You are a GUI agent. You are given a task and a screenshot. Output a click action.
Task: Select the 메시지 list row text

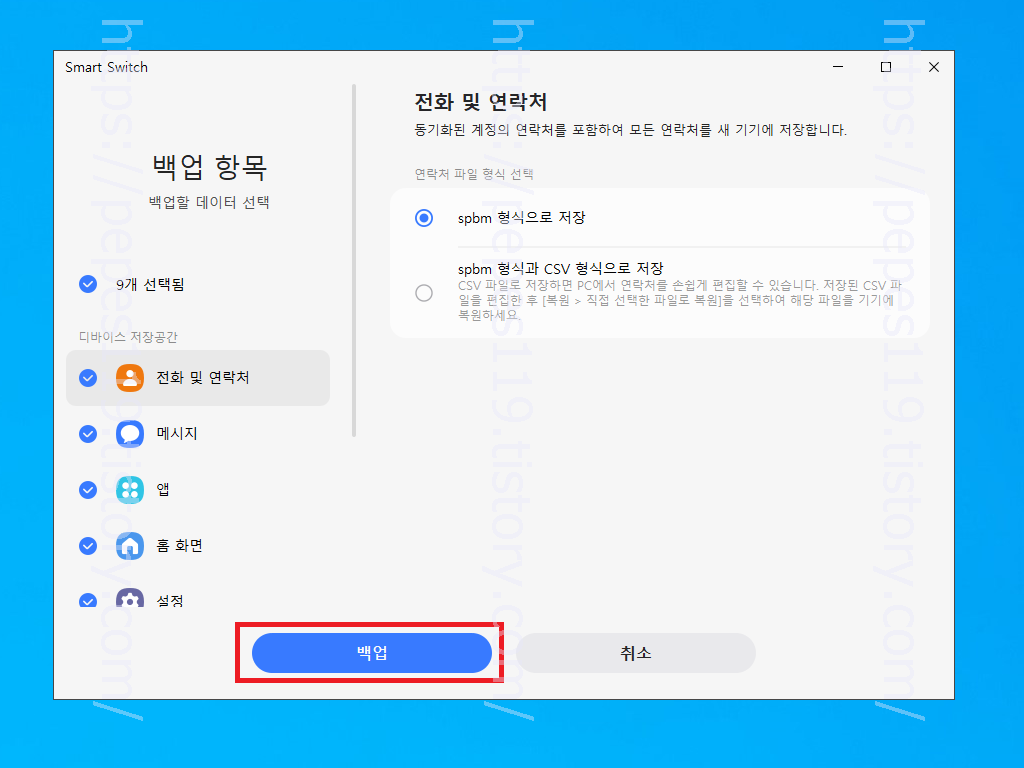[177, 434]
